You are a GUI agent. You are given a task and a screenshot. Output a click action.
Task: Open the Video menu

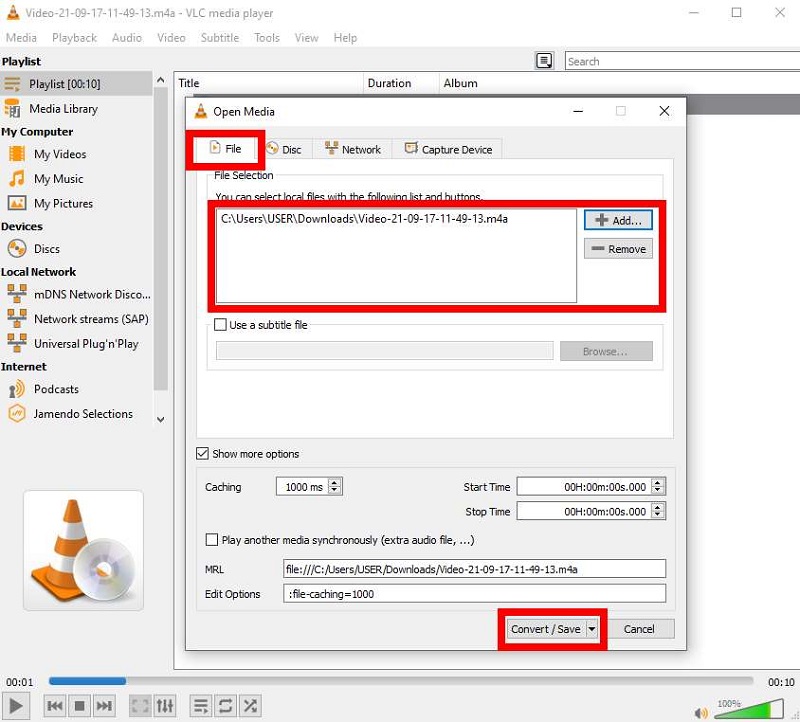[171, 38]
